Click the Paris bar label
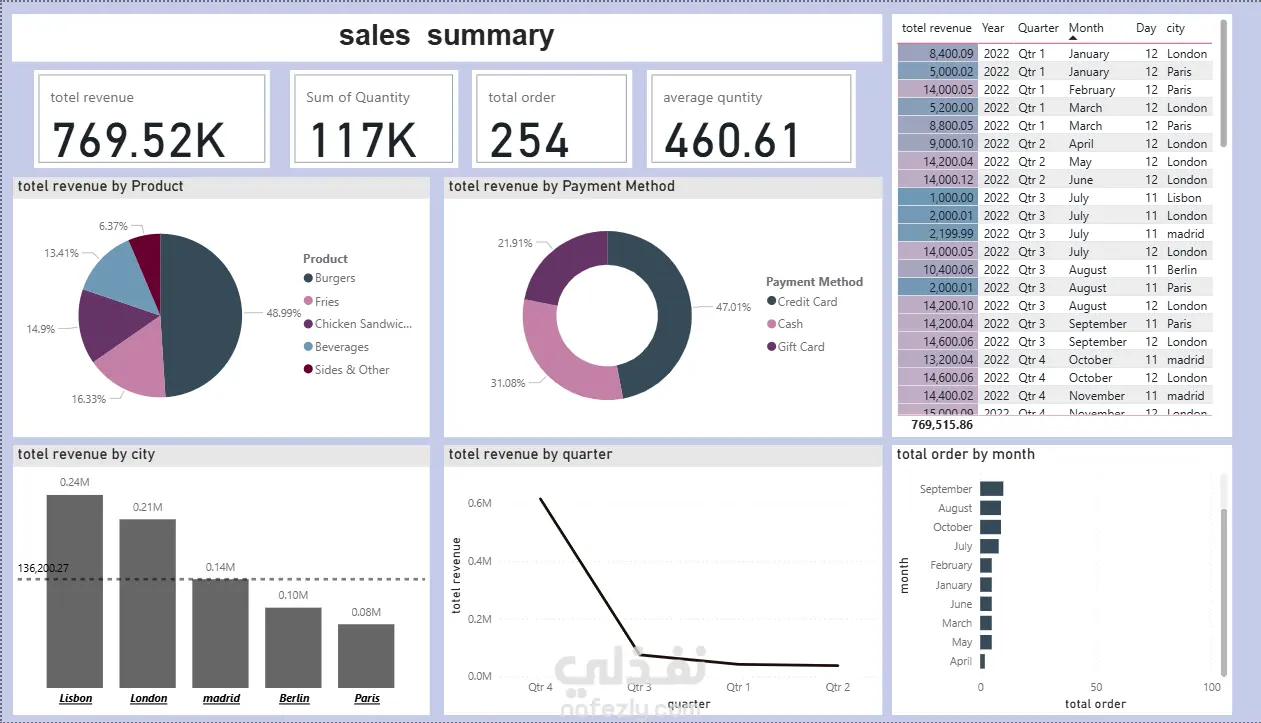Image resolution: width=1261 pixels, height=723 pixels. pyautogui.click(x=366, y=698)
